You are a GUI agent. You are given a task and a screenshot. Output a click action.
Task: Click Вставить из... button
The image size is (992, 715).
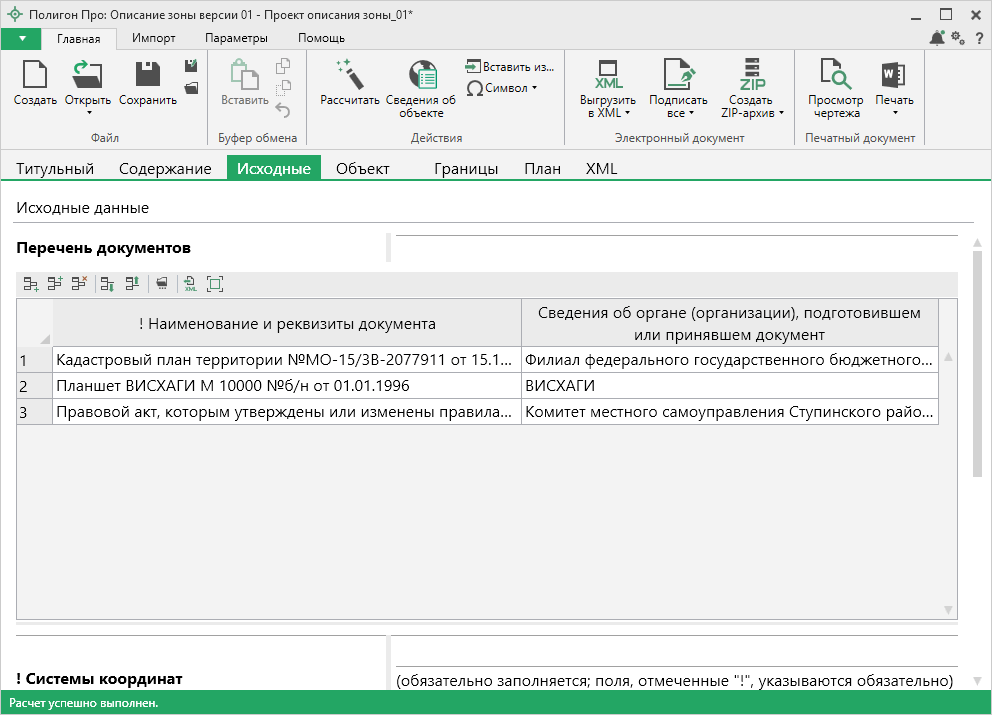point(509,67)
